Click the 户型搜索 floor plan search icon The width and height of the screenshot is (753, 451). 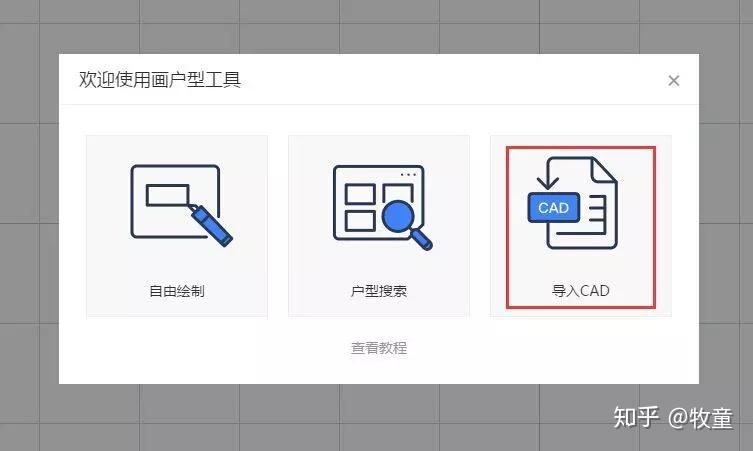tap(383, 207)
